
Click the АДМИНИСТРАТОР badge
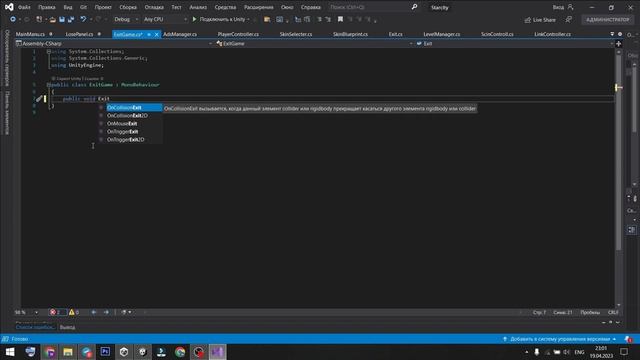[x=607, y=20]
